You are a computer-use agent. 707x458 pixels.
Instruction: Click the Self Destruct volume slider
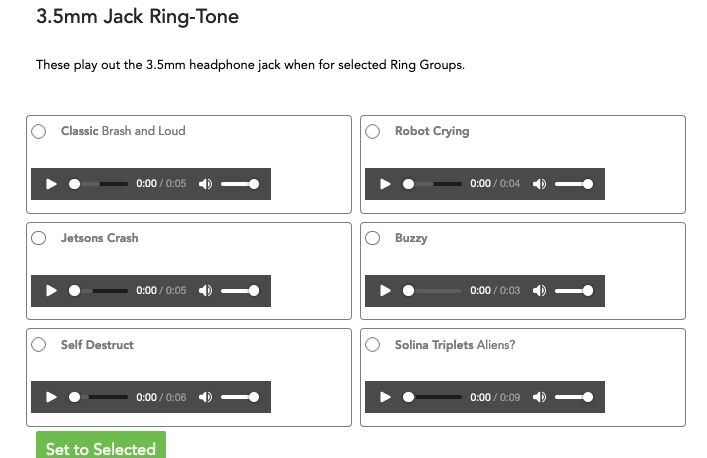point(240,397)
